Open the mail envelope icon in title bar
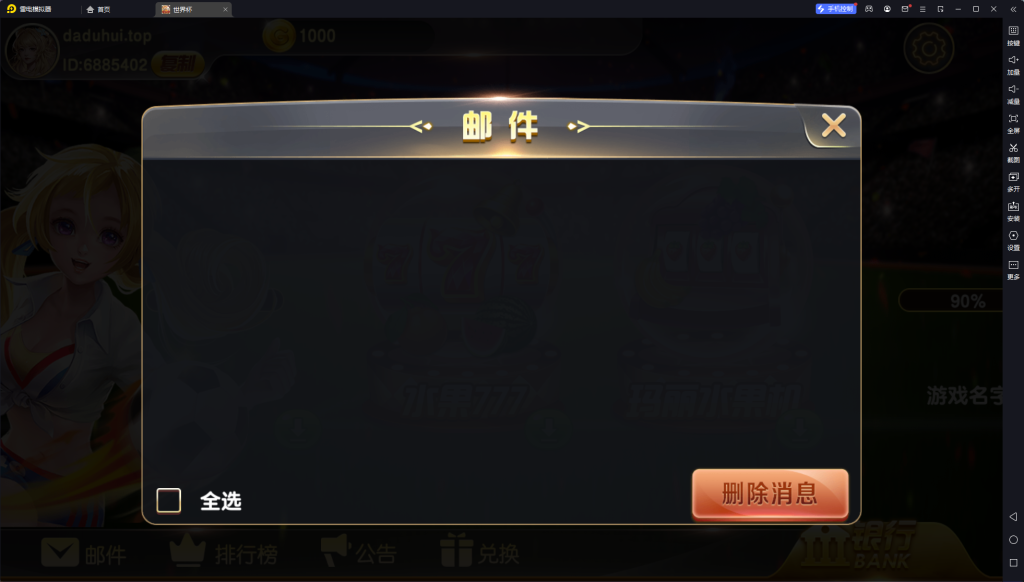 pos(904,9)
